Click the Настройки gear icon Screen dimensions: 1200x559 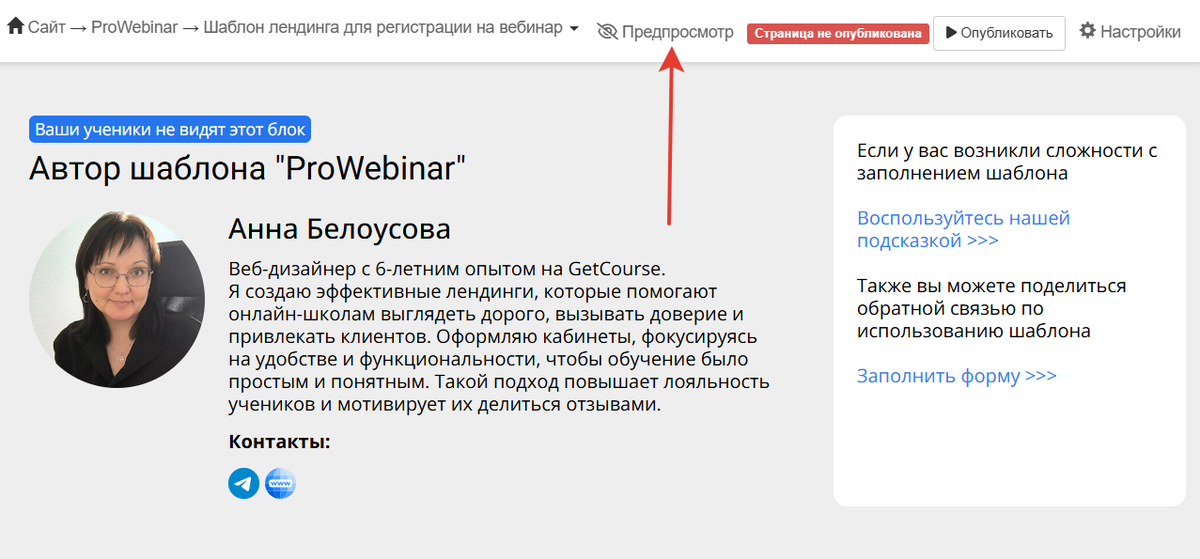pos(1088,31)
